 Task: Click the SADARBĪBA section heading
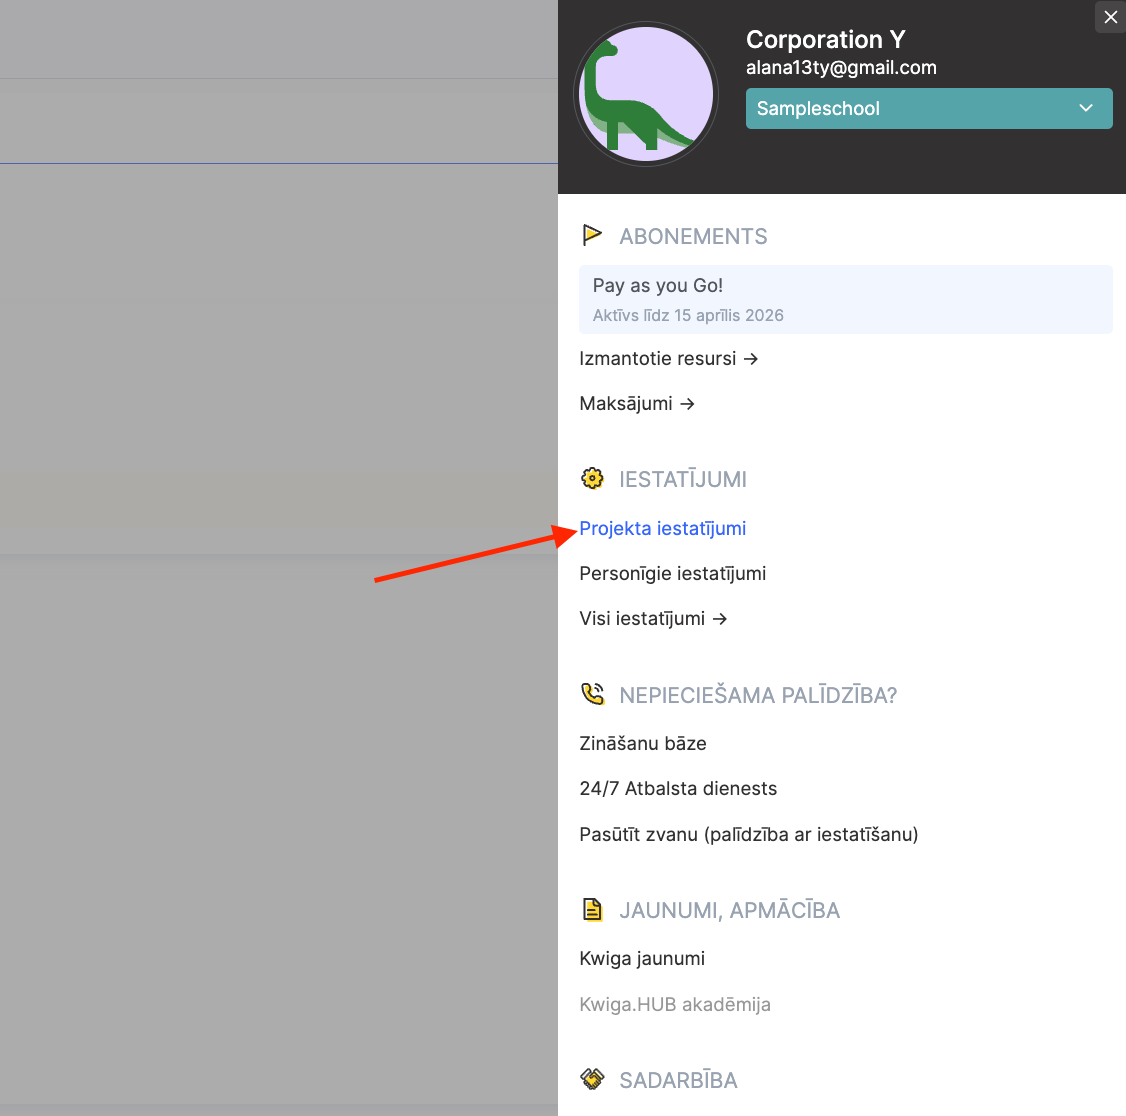pyautogui.click(x=678, y=1080)
